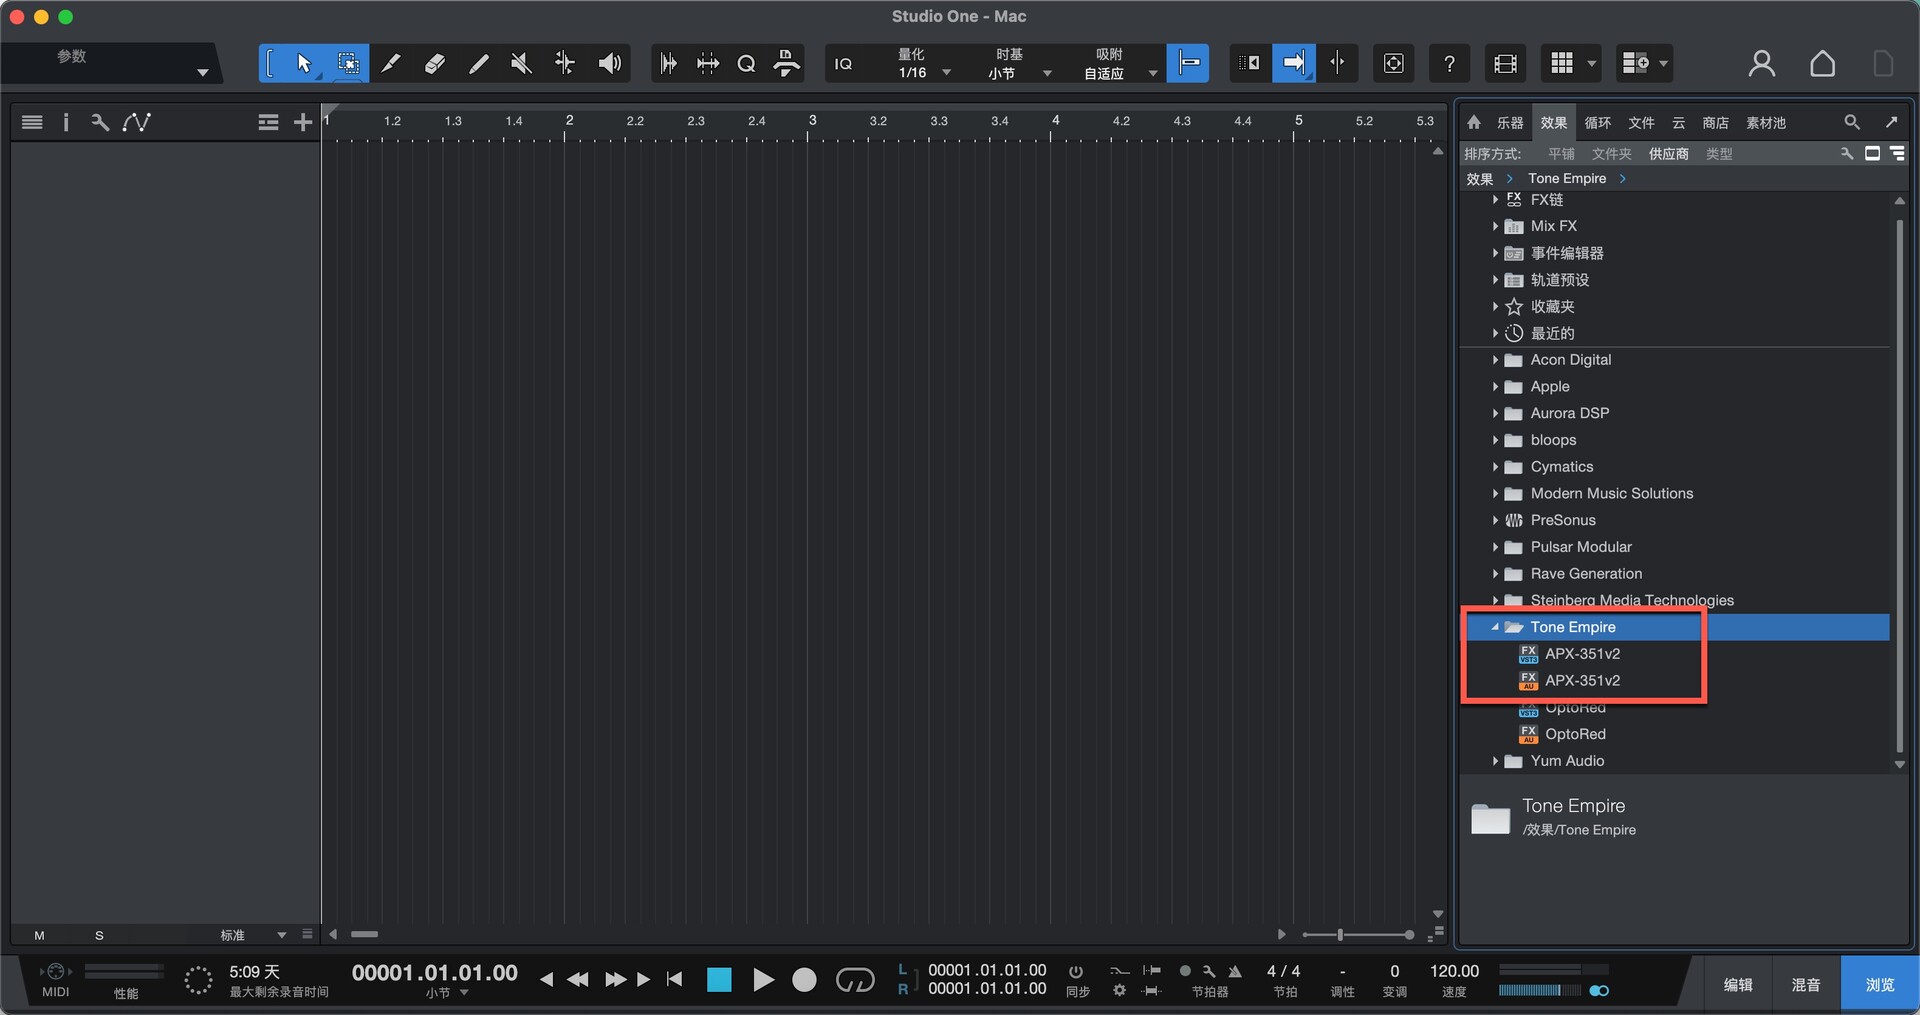The width and height of the screenshot is (1920, 1015).
Task: Expand the Apple folder
Action: 1495,387
